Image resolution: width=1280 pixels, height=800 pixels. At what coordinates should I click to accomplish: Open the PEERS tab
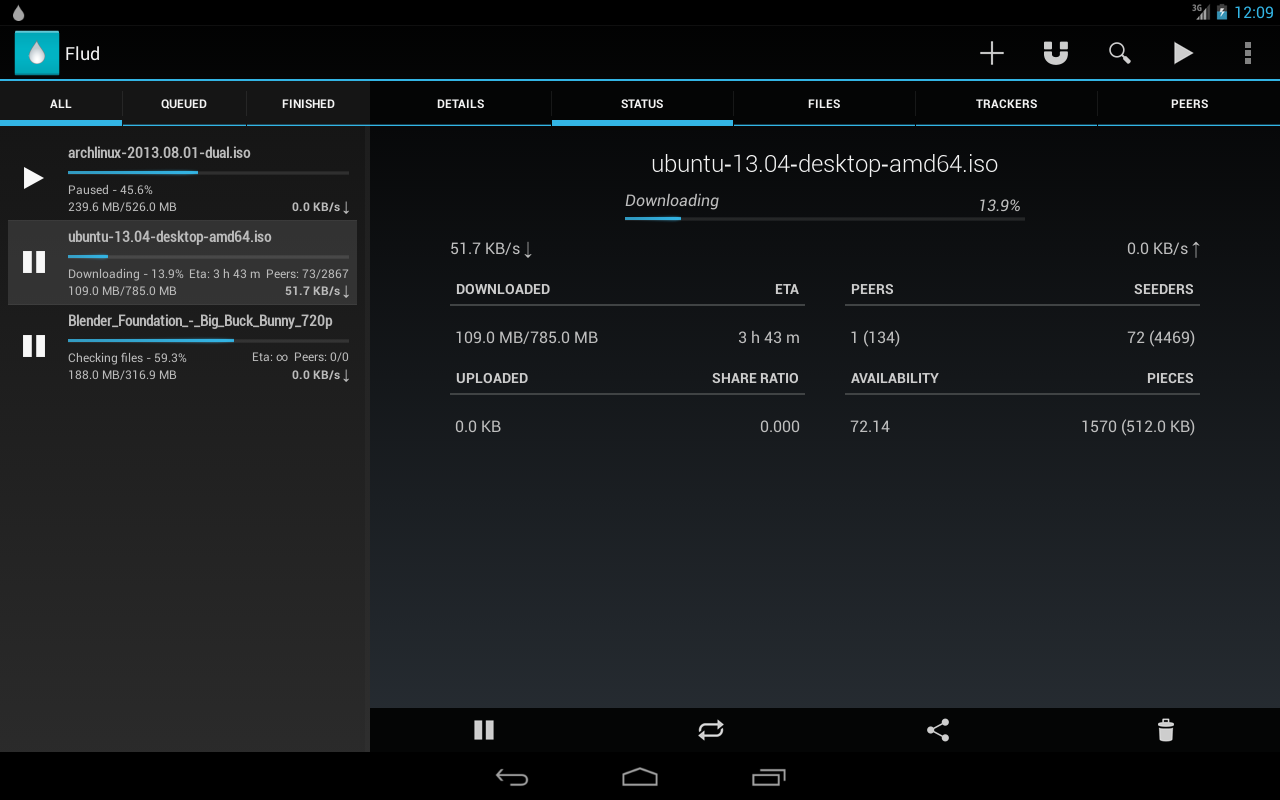(x=1189, y=104)
